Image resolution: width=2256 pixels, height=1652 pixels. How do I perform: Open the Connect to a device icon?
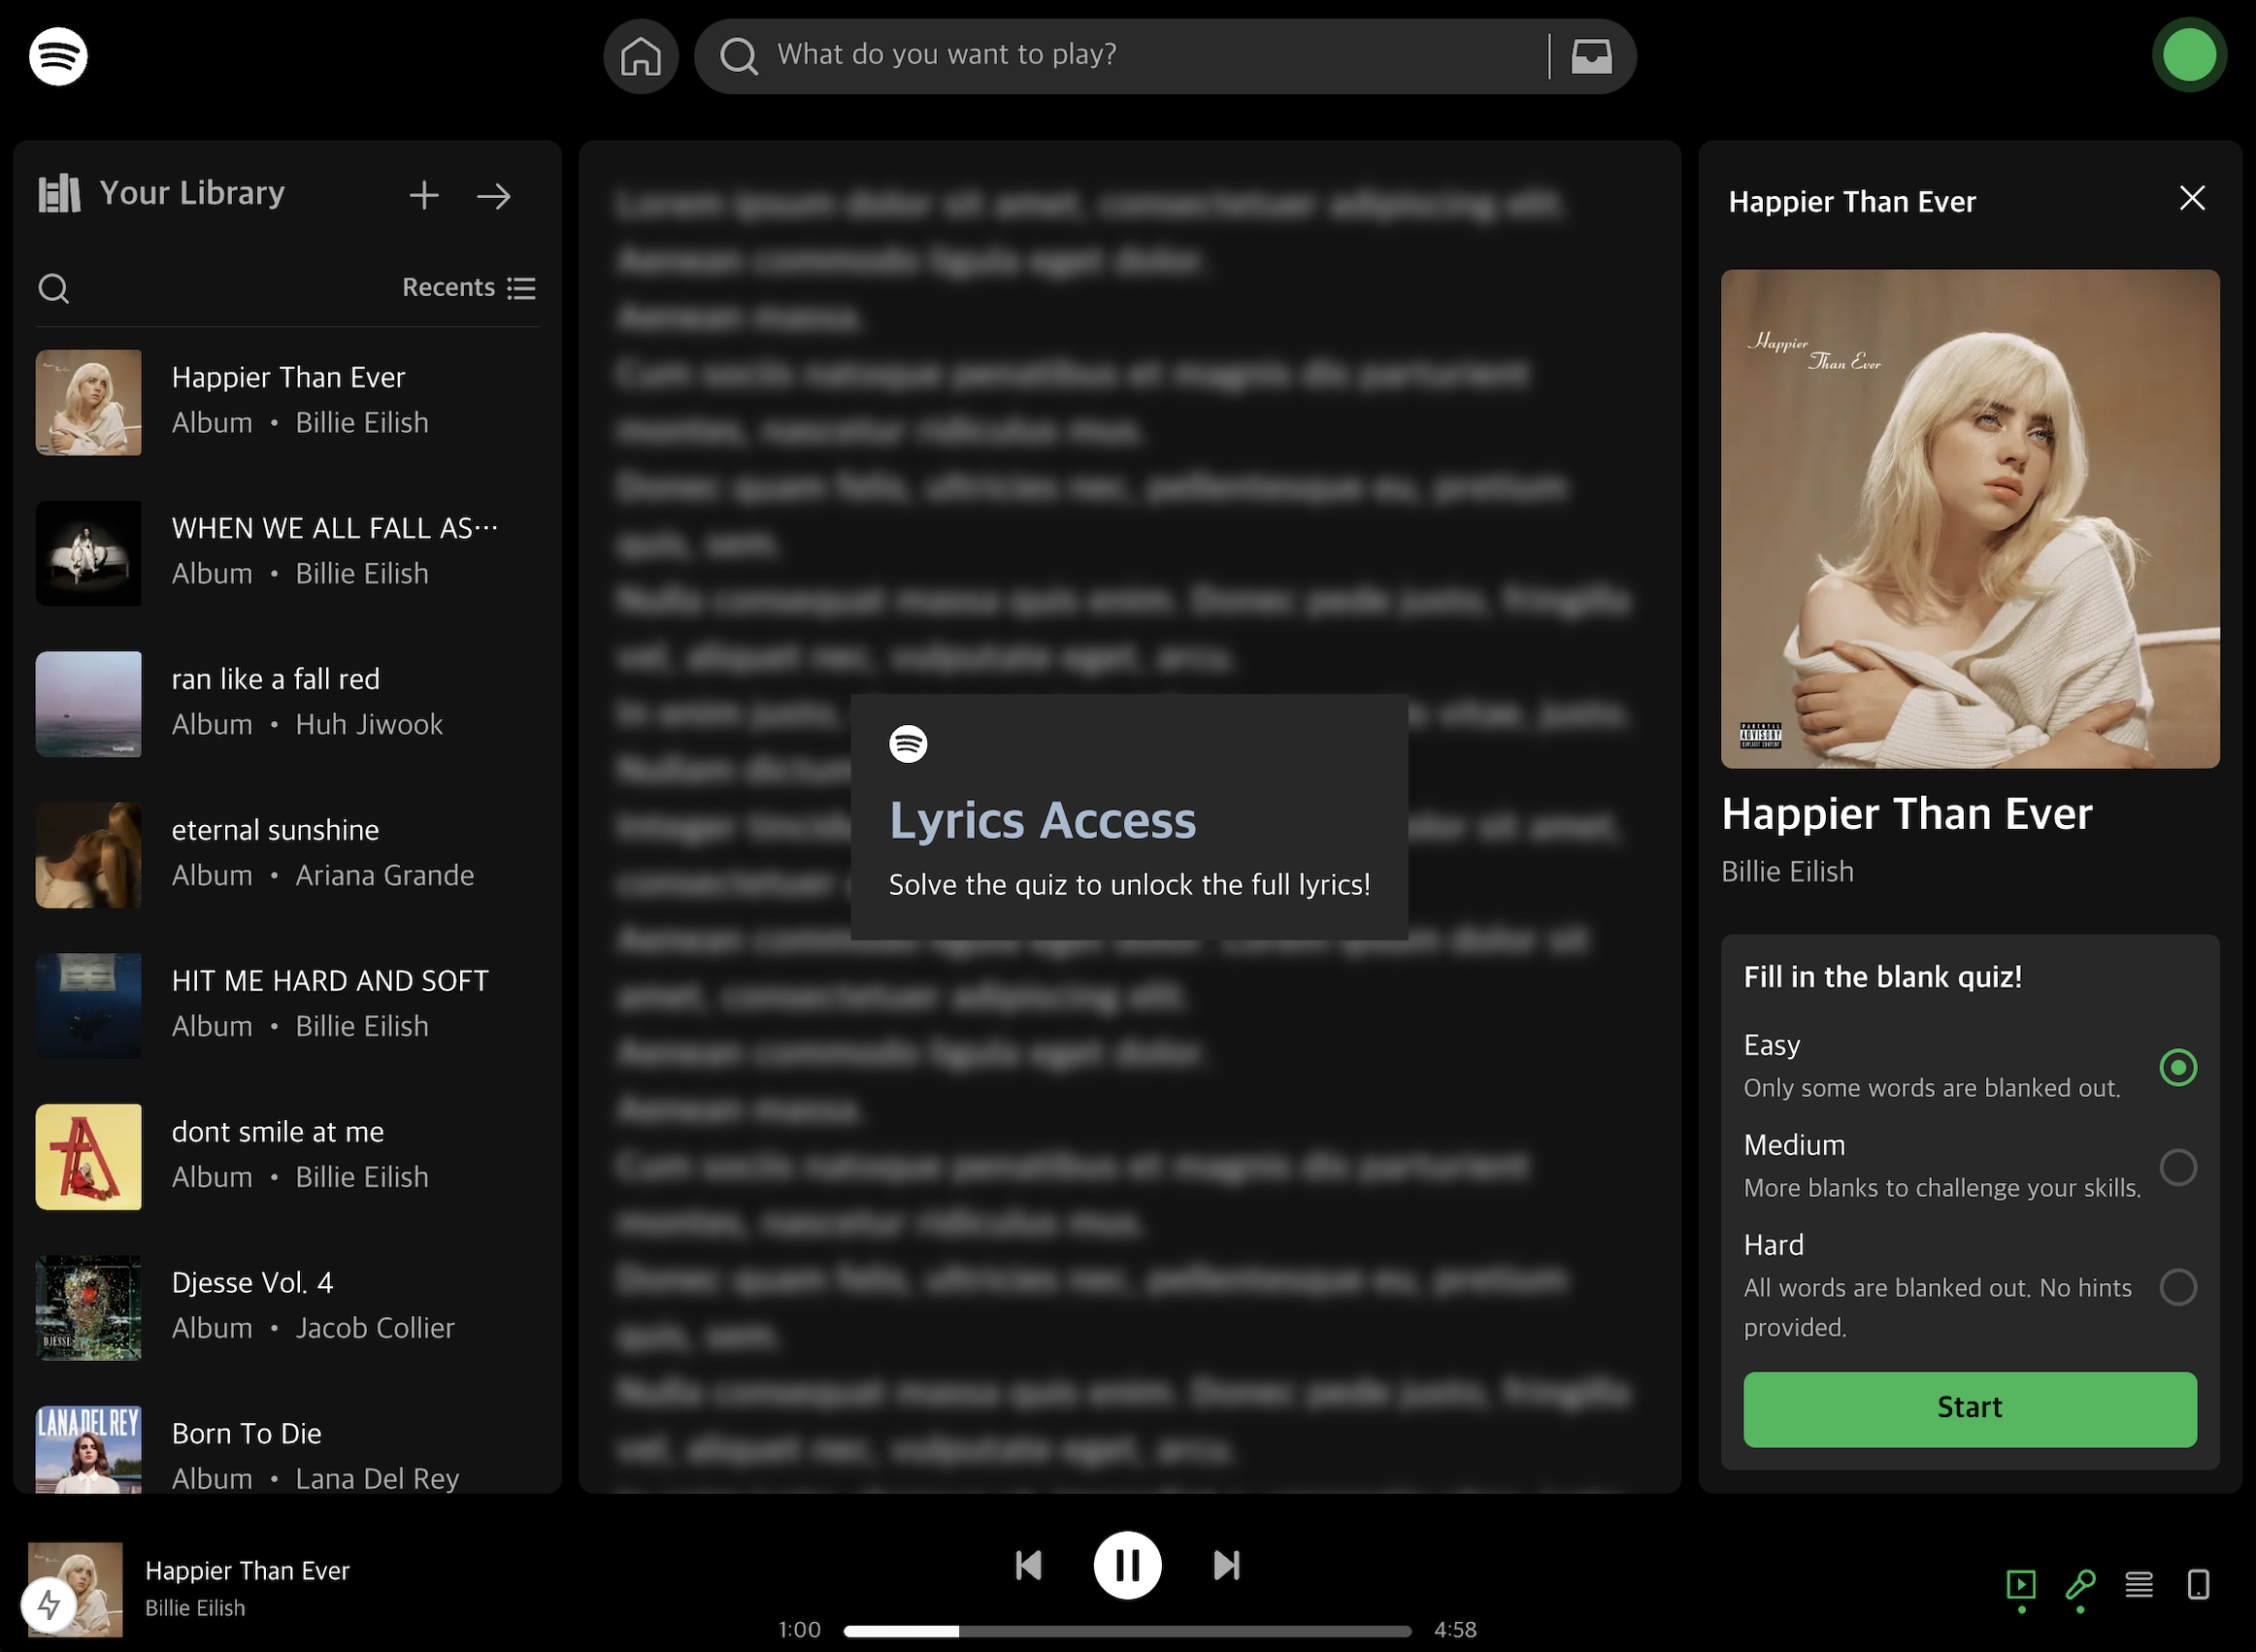click(2198, 1585)
